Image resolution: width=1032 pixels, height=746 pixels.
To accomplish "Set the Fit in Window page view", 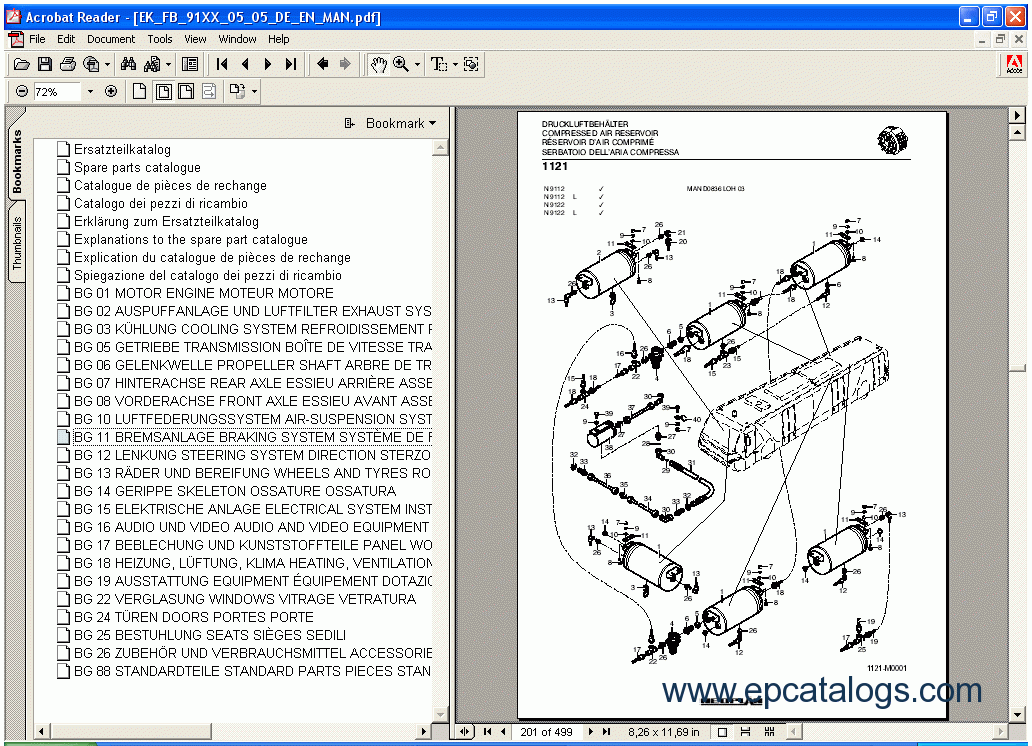I will (164, 92).
